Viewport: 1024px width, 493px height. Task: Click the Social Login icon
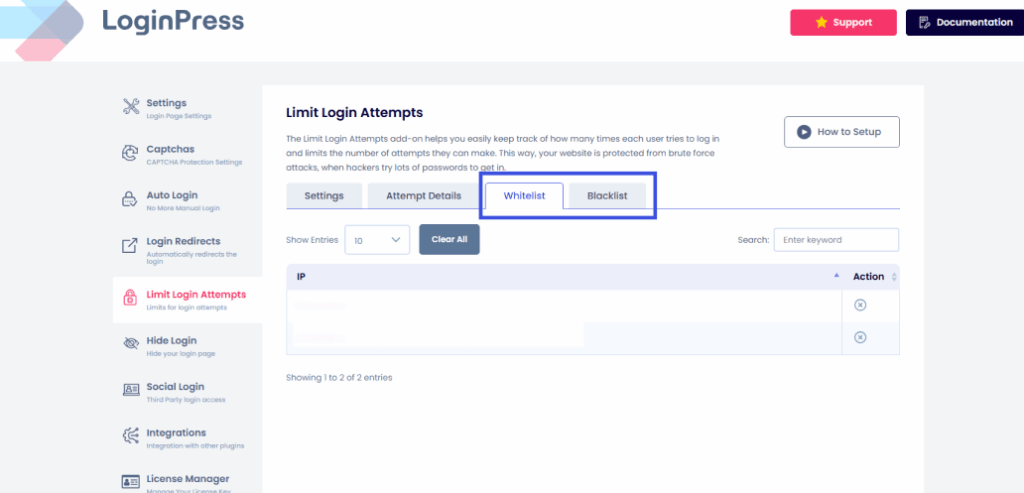tap(130, 390)
